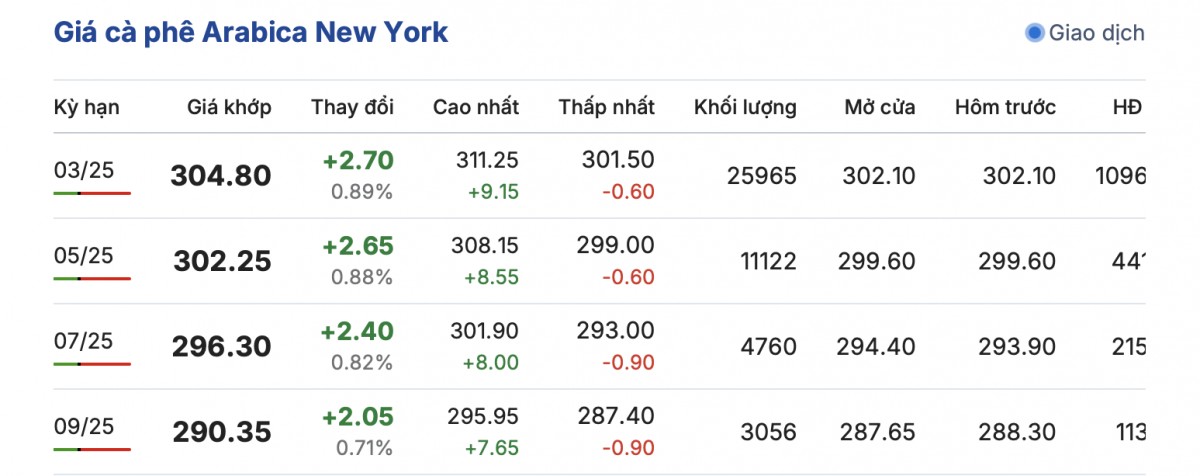Click the Mở cửa column header

pos(879,107)
